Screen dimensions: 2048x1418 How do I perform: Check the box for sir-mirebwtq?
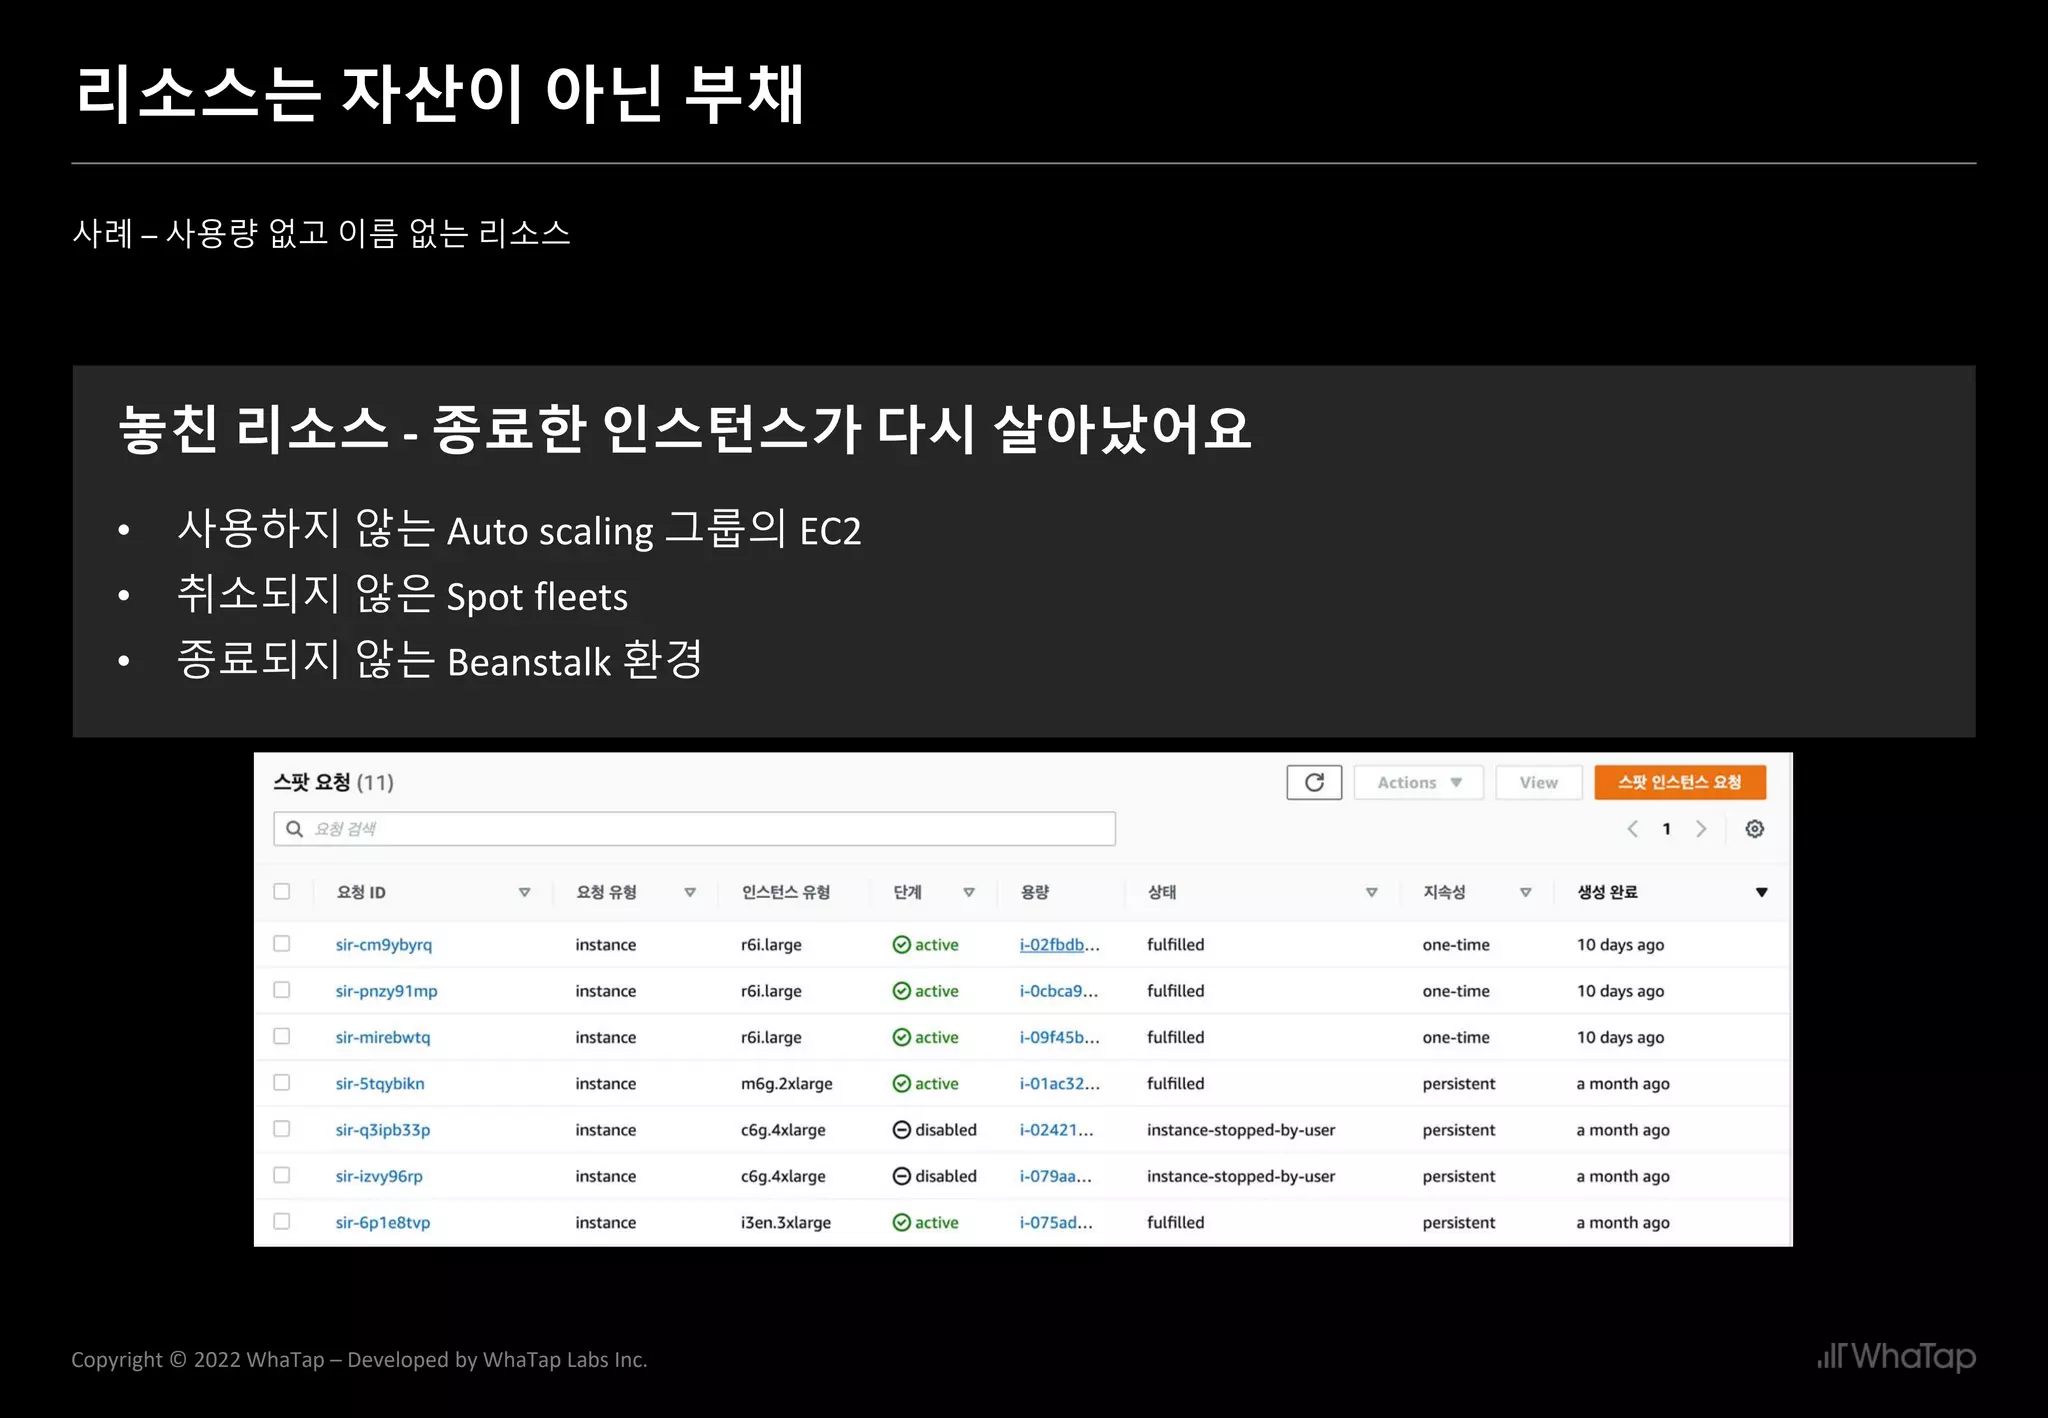282,1036
